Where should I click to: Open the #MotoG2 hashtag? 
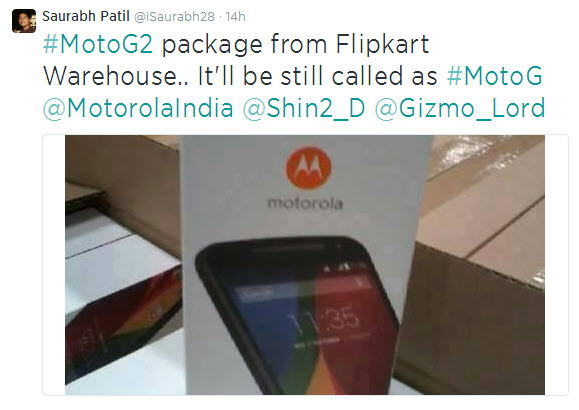[98, 44]
